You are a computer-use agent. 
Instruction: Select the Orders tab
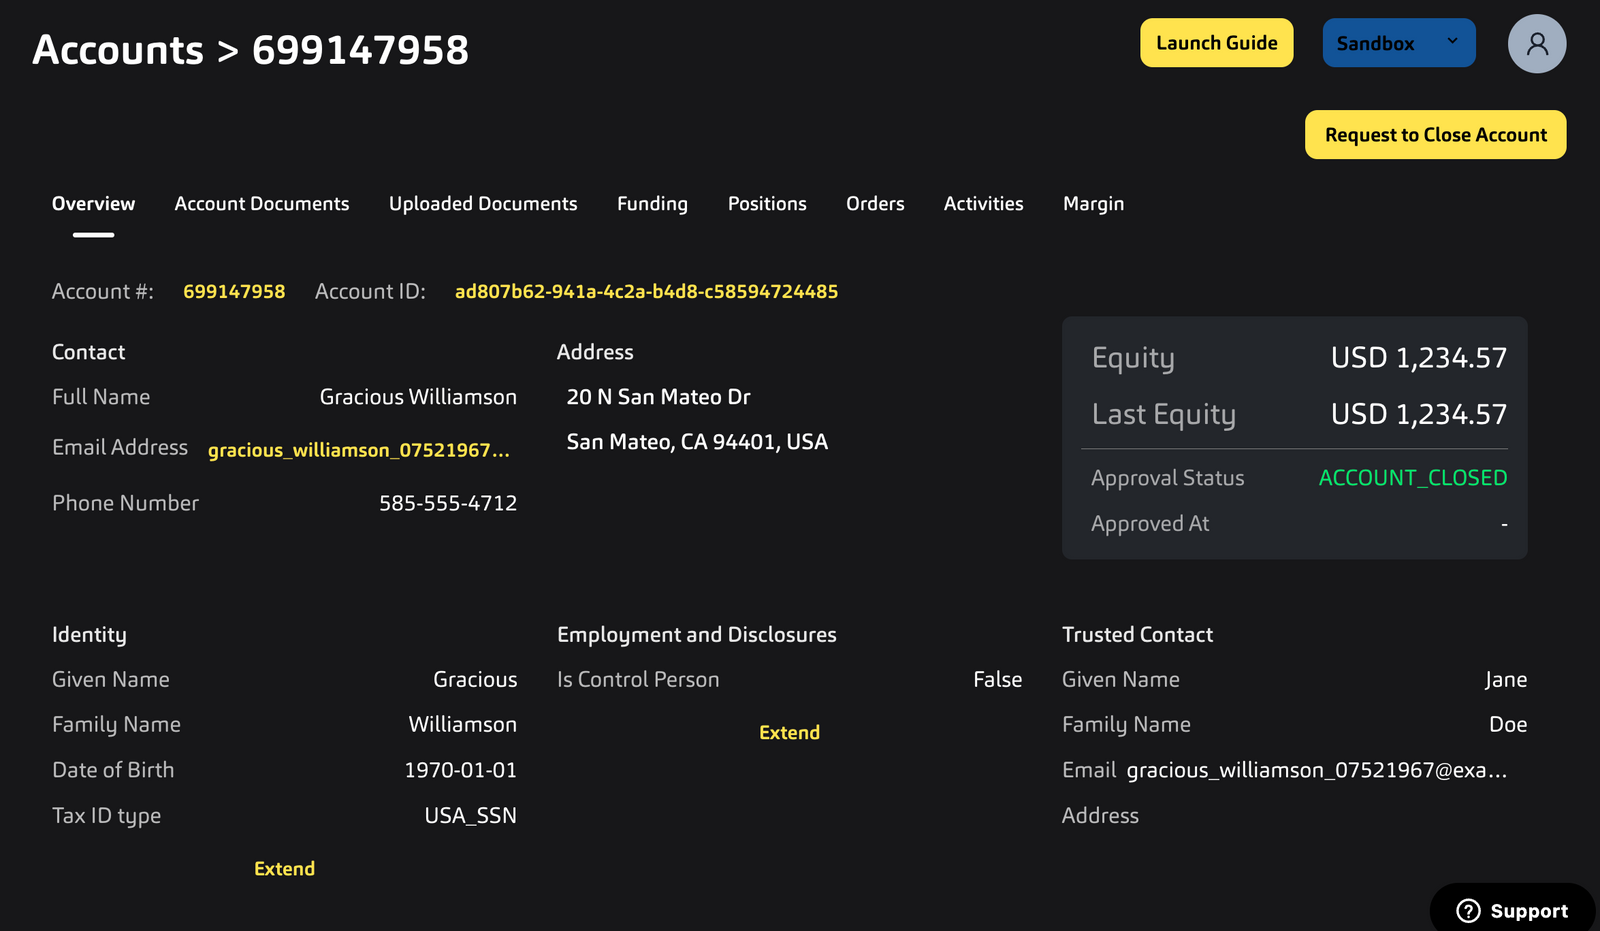click(875, 204)
